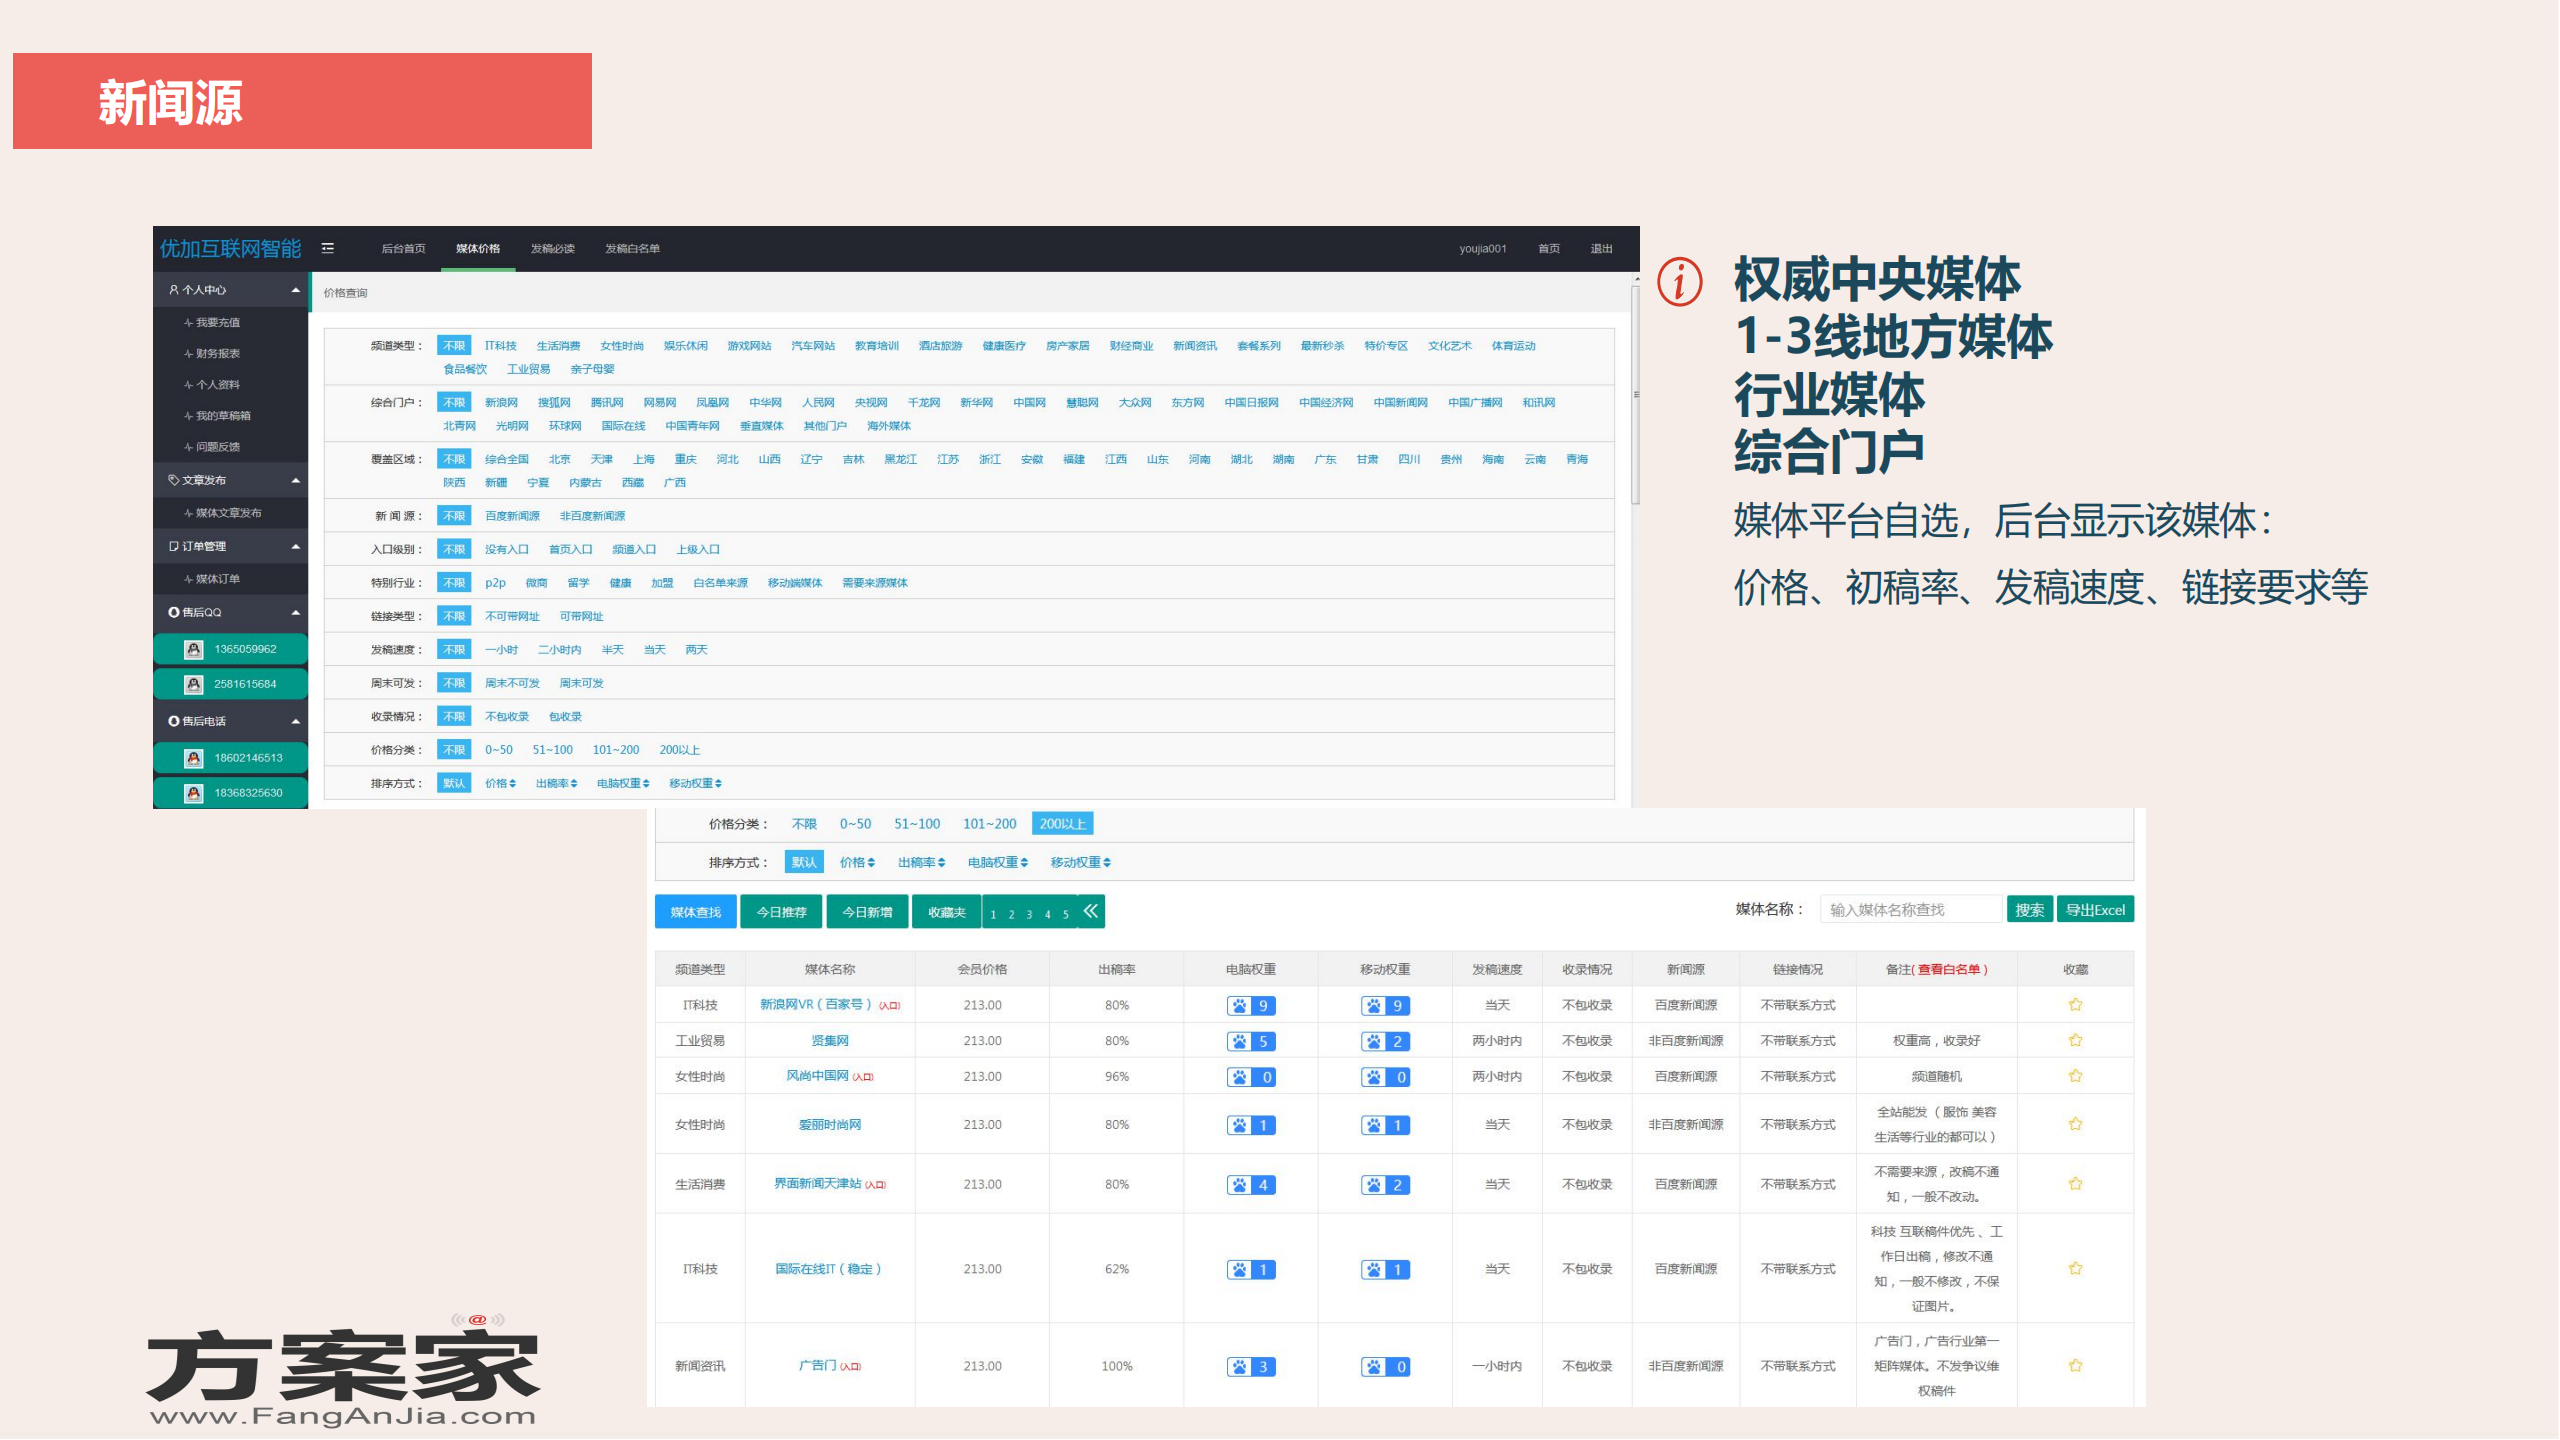Click the 媒体查找 button
The image size is (2560, 1440).
pos(695,912)
